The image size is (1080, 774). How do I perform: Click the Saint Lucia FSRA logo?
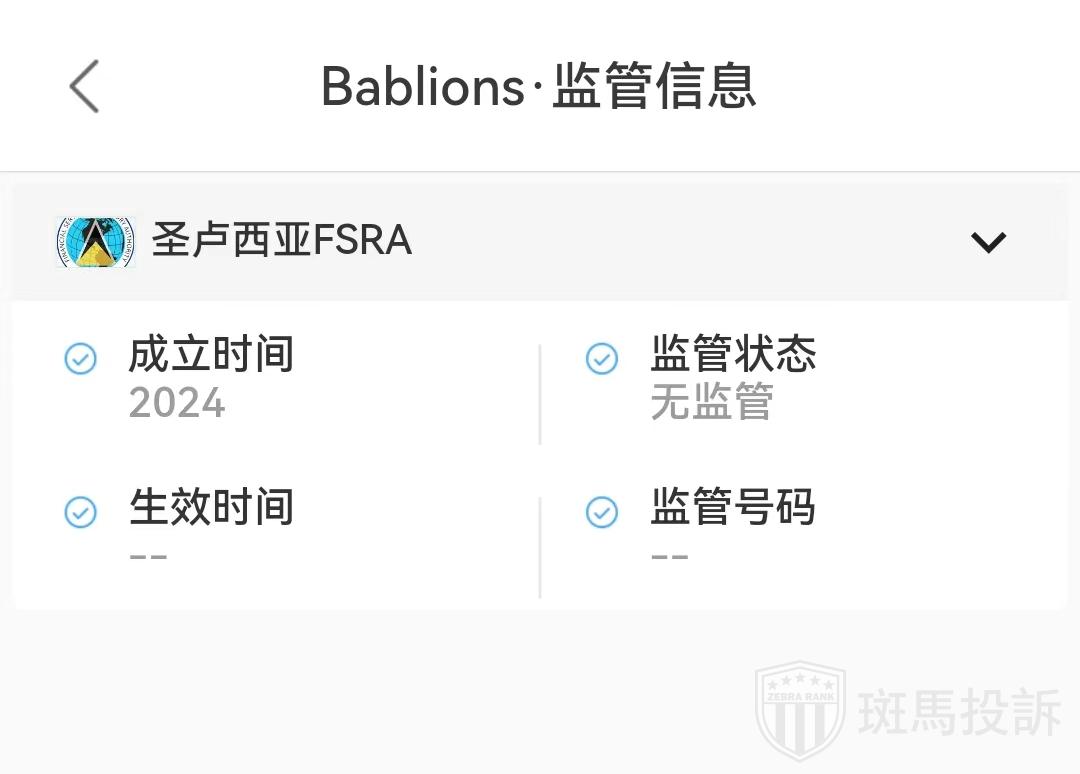click(x=95, y=241)
